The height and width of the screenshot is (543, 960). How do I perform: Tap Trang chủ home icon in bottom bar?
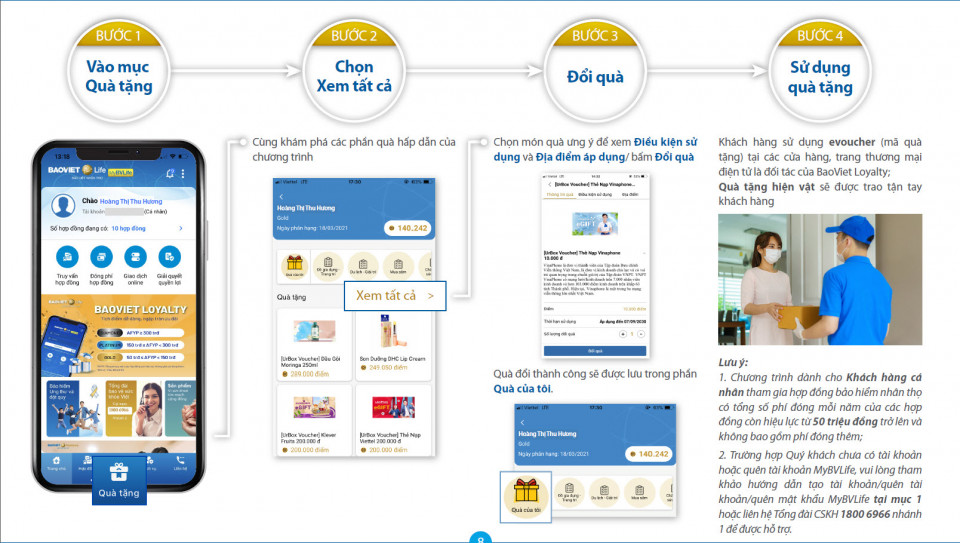[56, 463]
